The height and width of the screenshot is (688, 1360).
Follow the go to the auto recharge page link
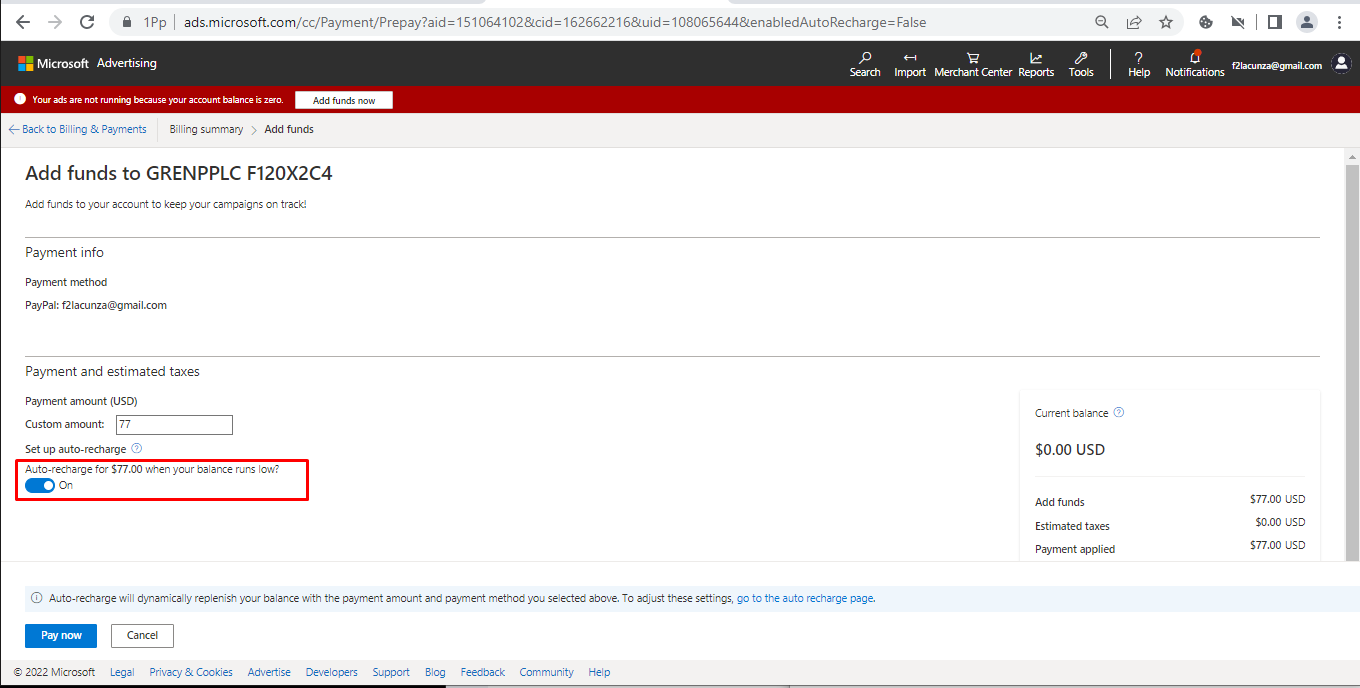(x=805, y=598)
